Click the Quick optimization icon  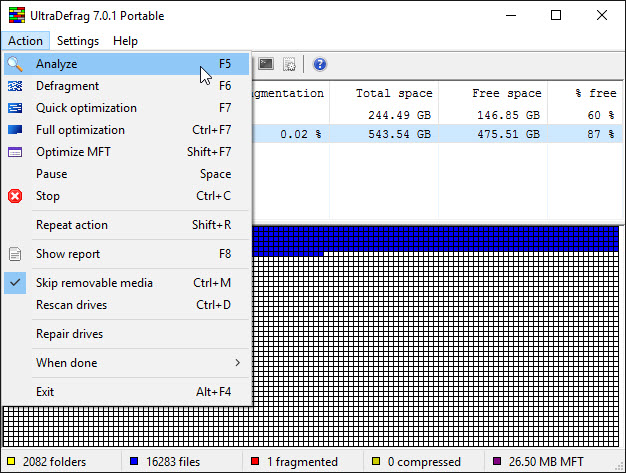pos(15,108)
